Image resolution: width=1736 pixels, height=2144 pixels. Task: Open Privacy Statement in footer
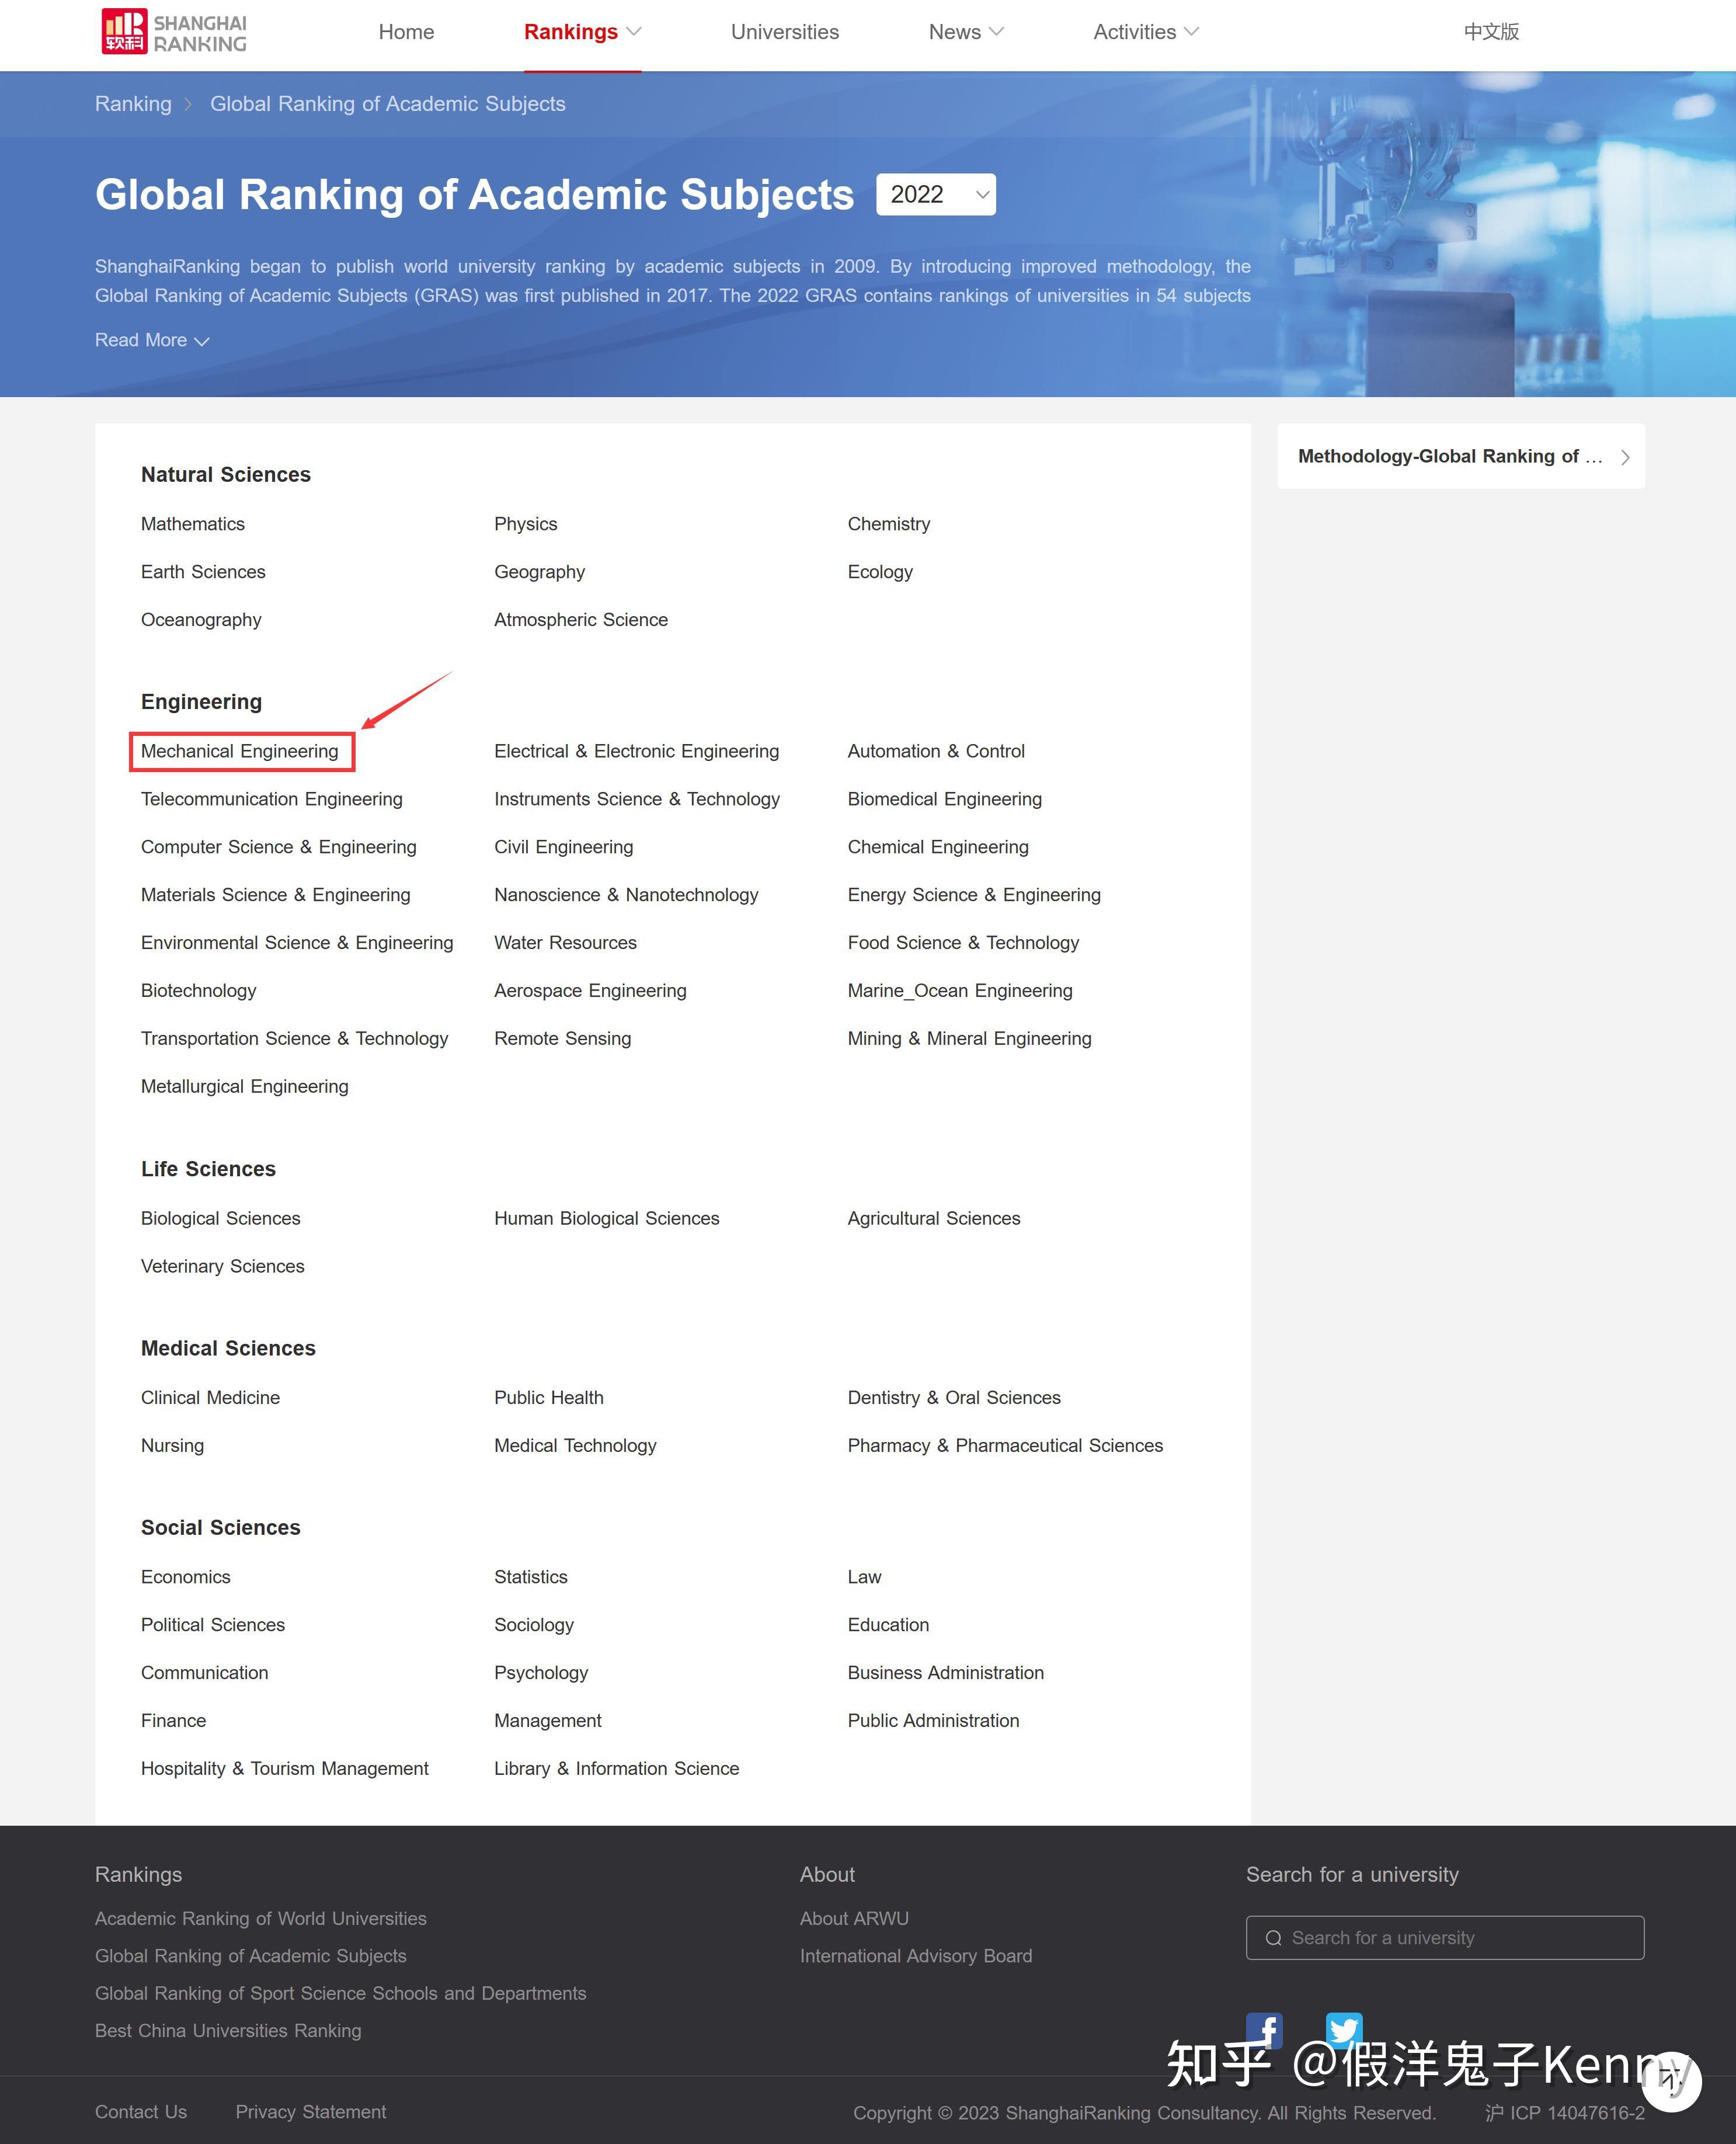pyautogui.click(x=310, y=2112)
